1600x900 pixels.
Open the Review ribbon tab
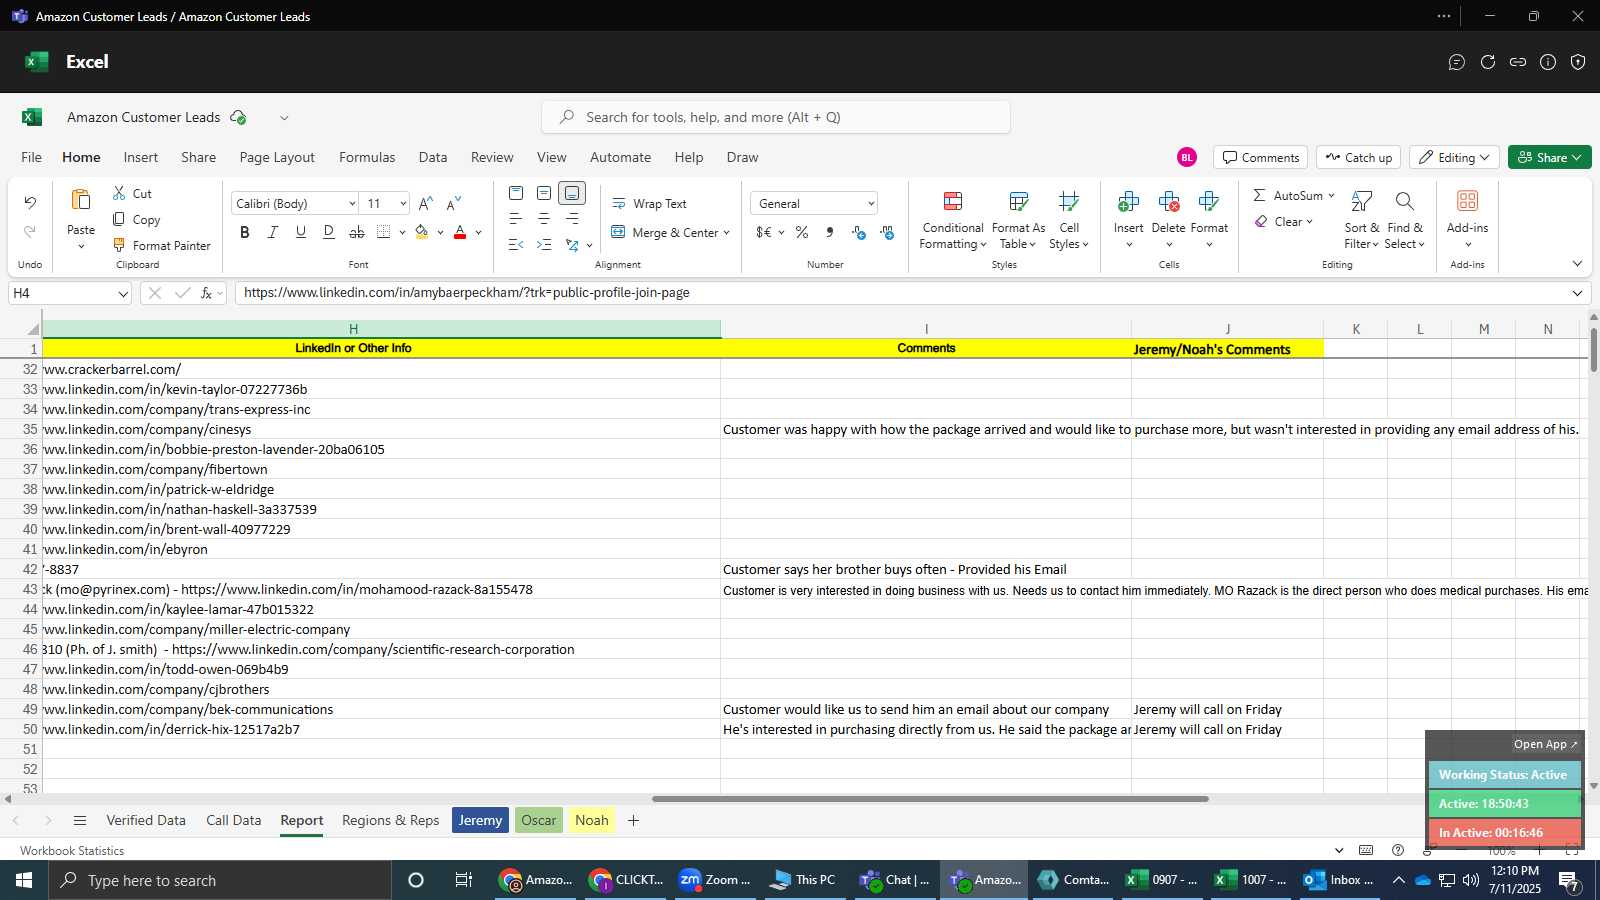492,157
